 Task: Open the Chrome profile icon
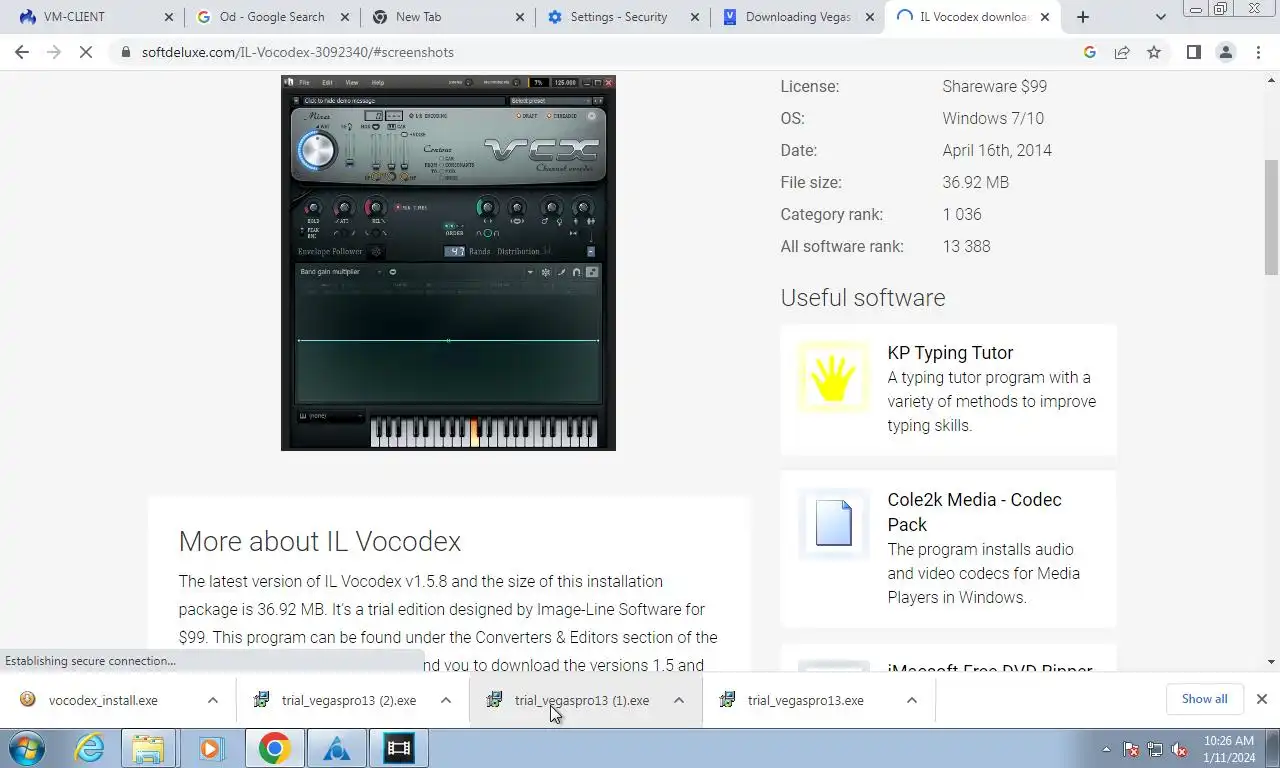1225,52
